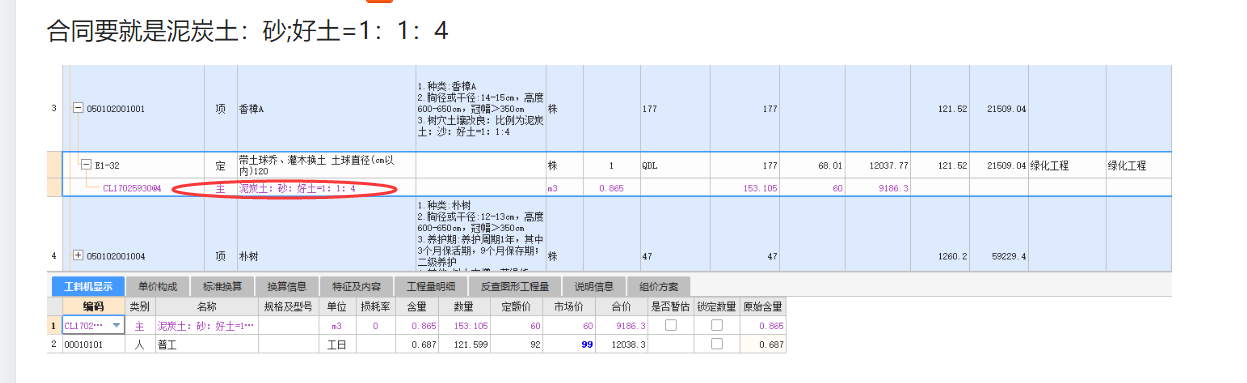Toggle 锁定数量 checkbox for 泥炭土 row
Screen dimensions: 1247x383
(x=717, y=326)
